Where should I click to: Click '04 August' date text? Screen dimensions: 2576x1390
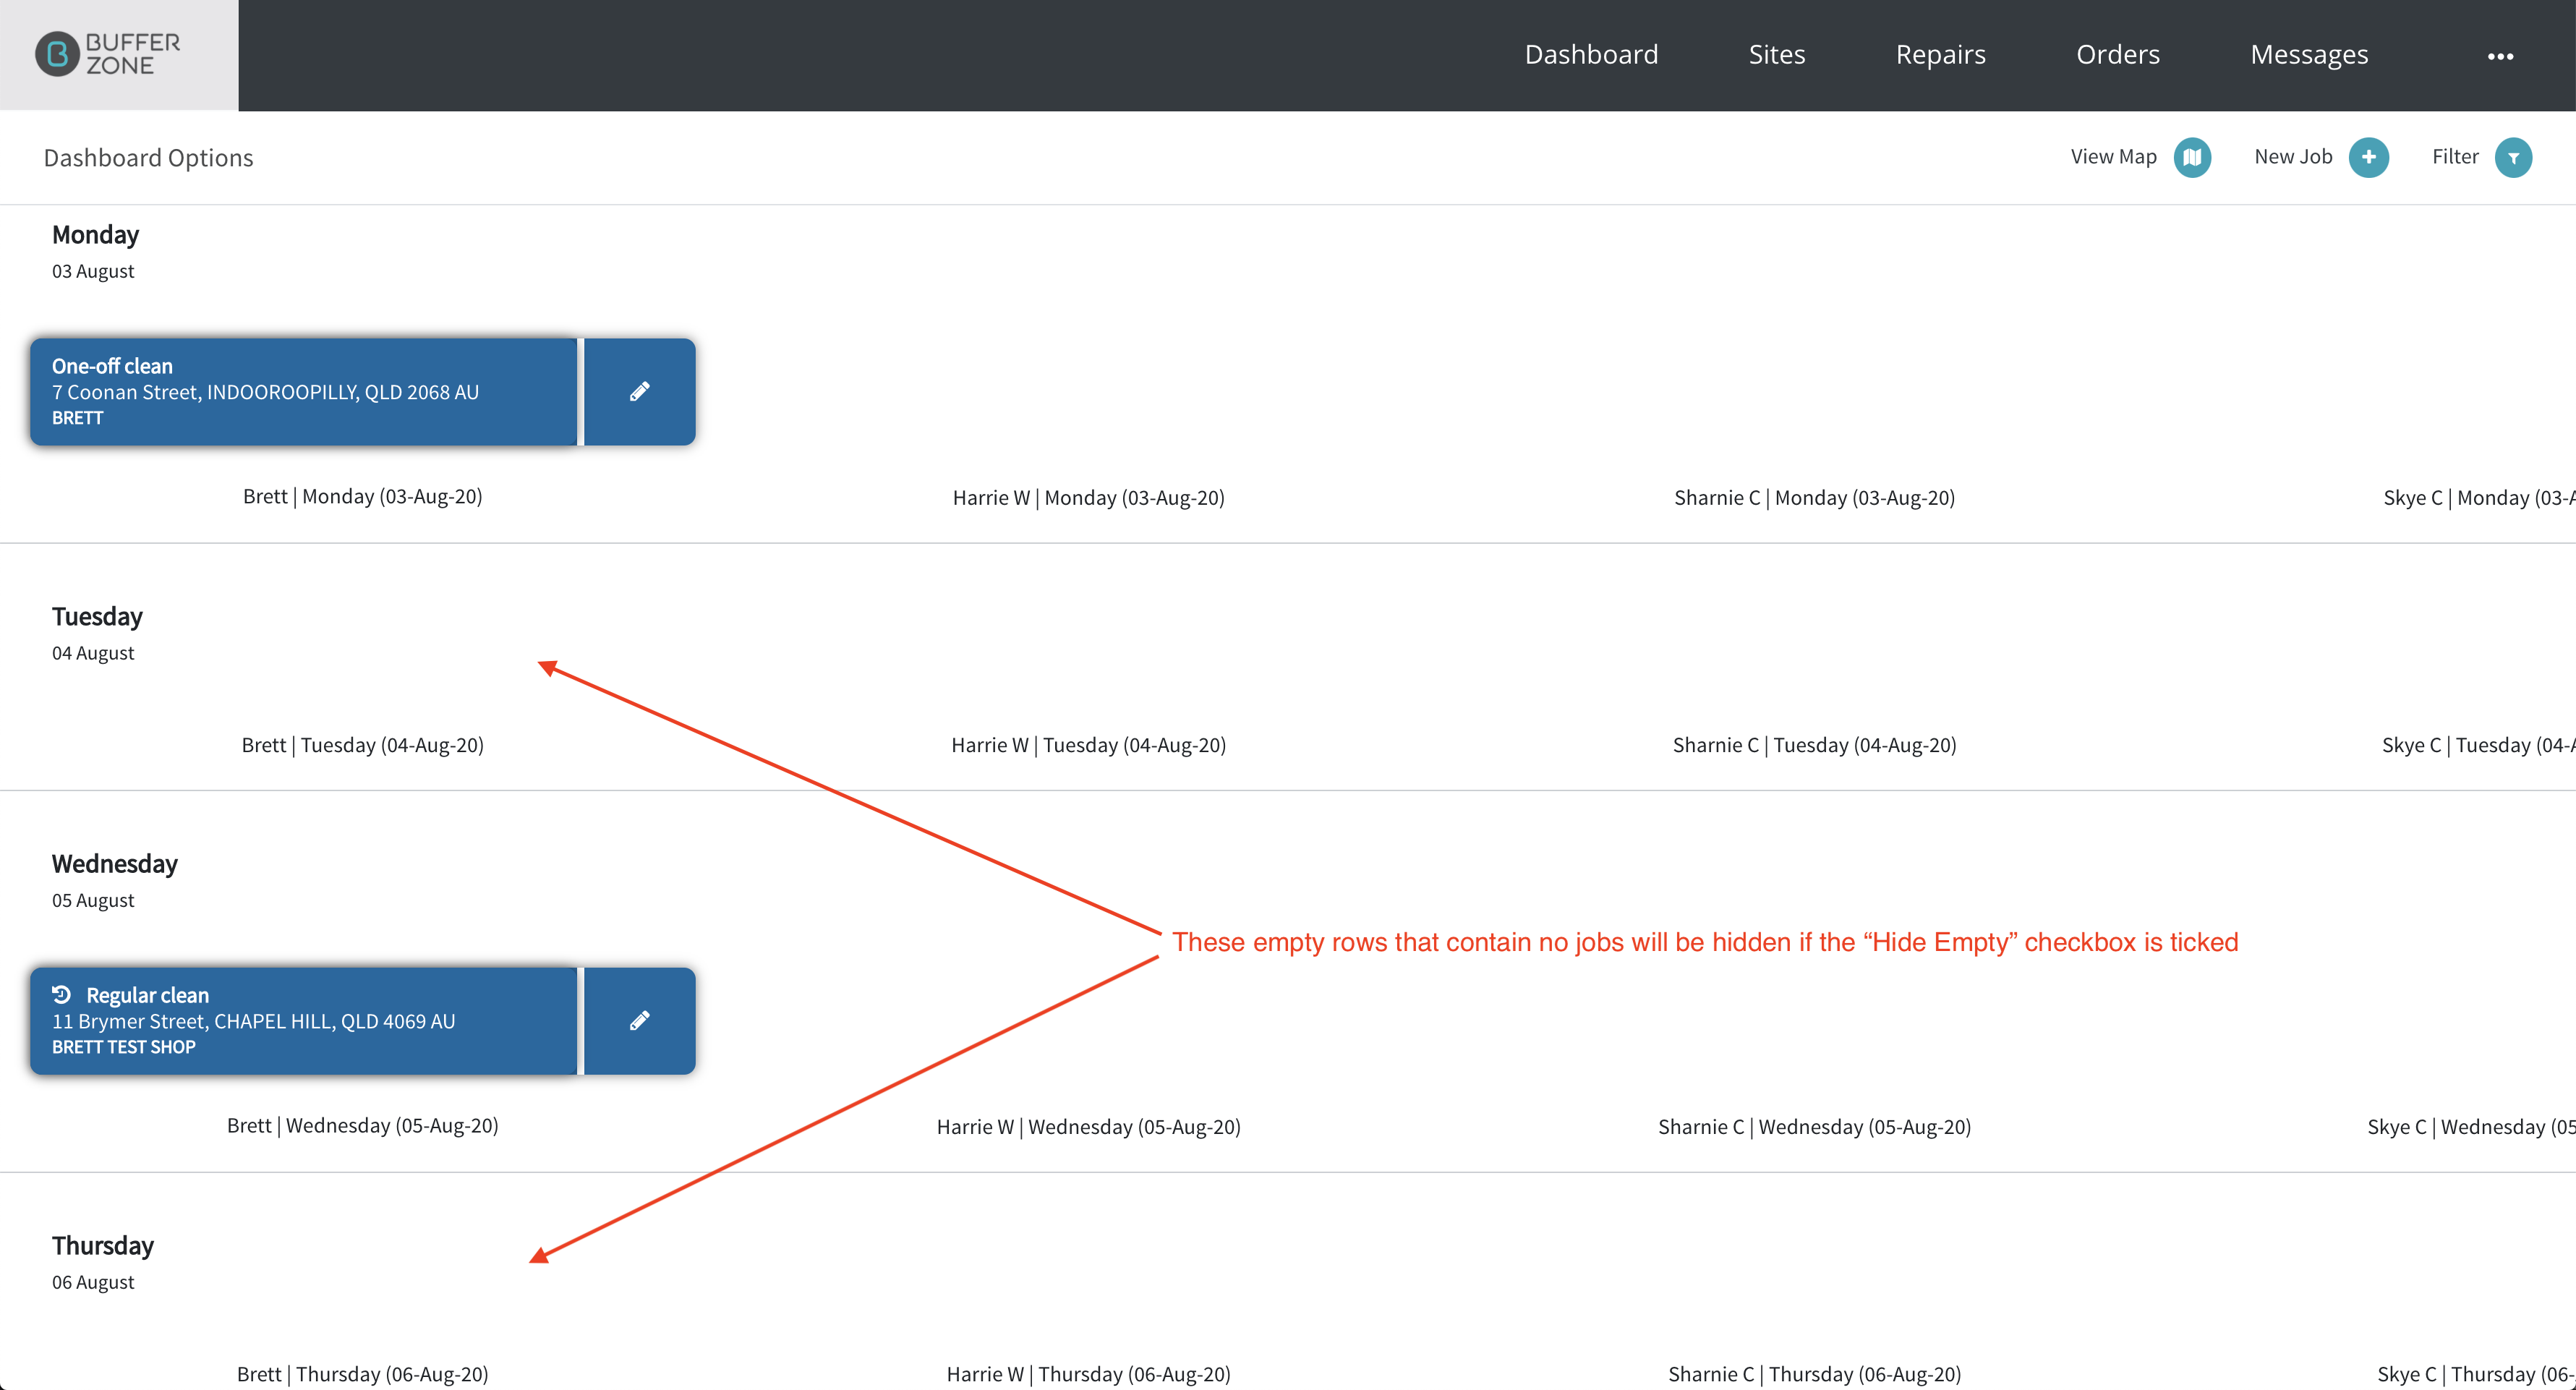click(93, 654)
